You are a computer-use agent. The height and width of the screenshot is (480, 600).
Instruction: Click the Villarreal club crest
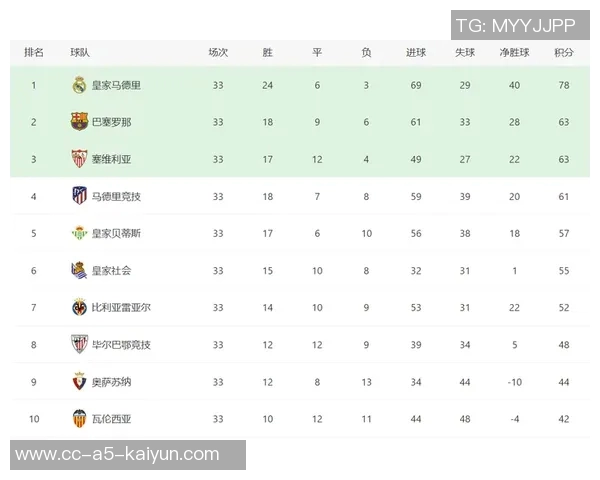[80, 307]
